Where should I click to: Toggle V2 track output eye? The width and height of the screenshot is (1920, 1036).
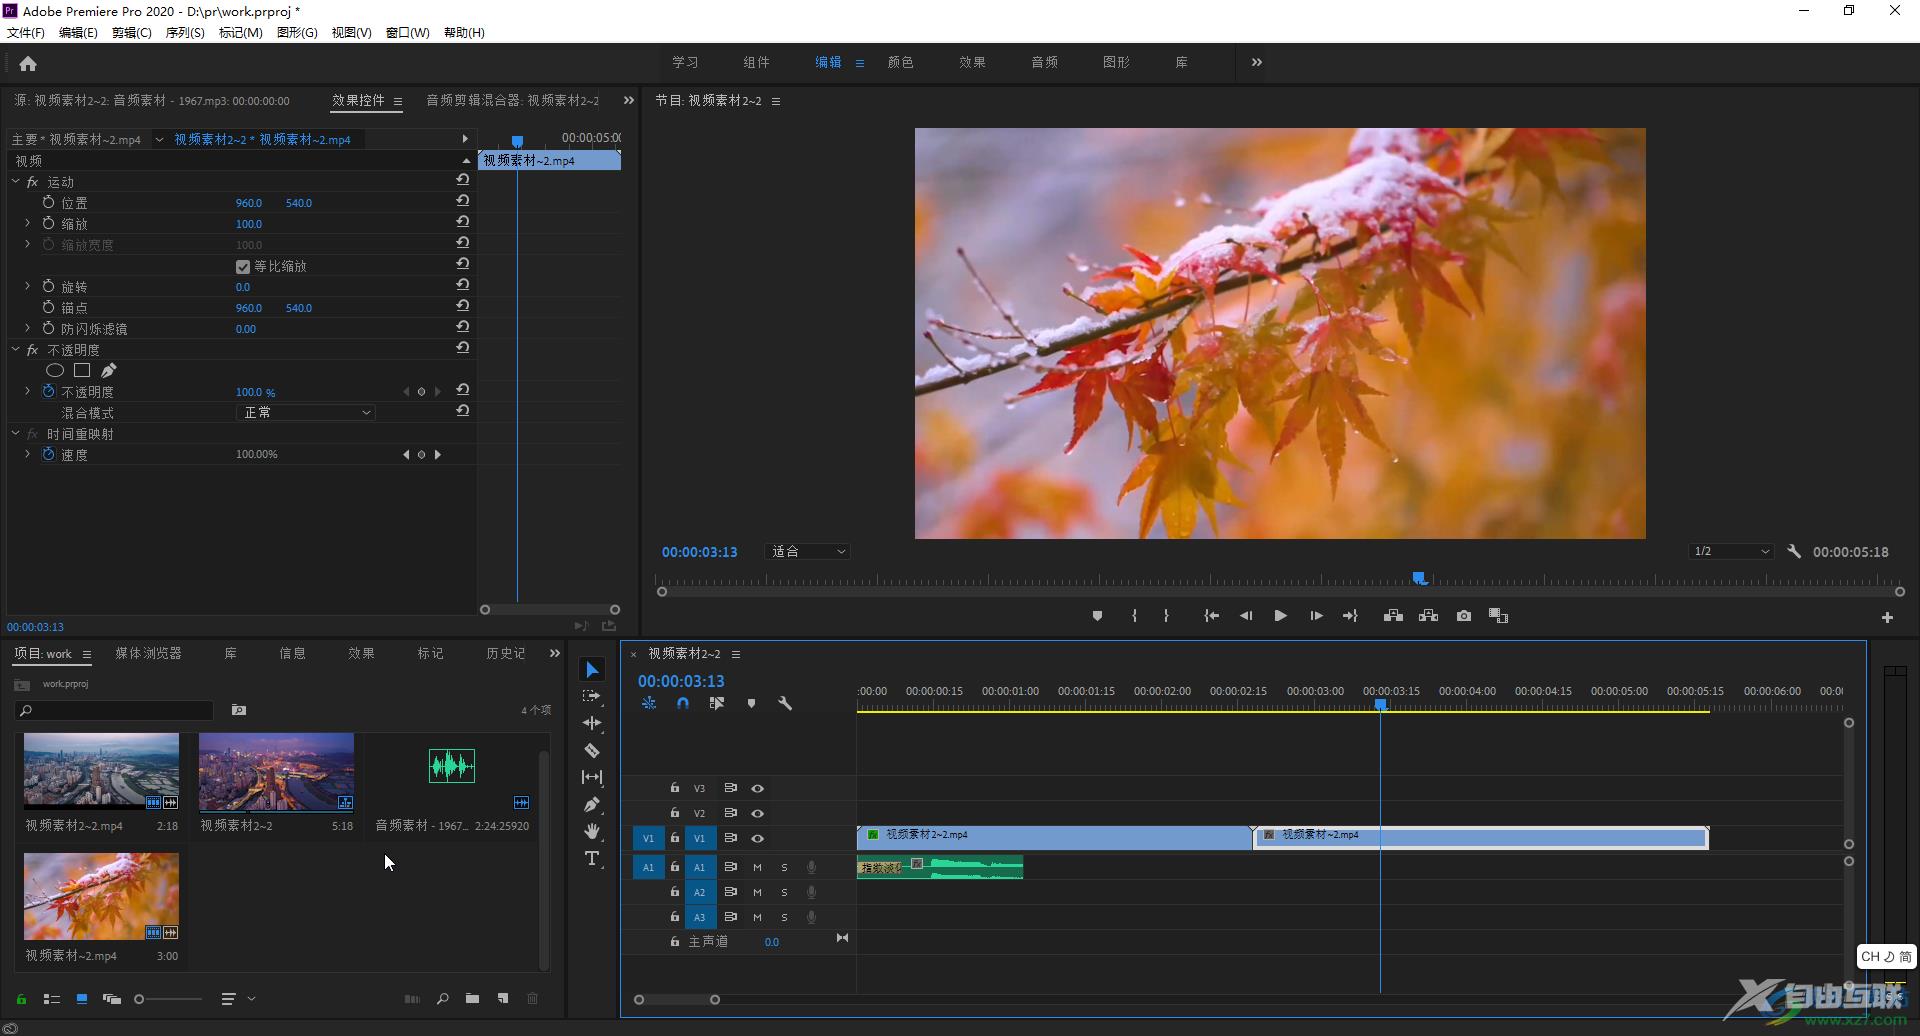757,813
